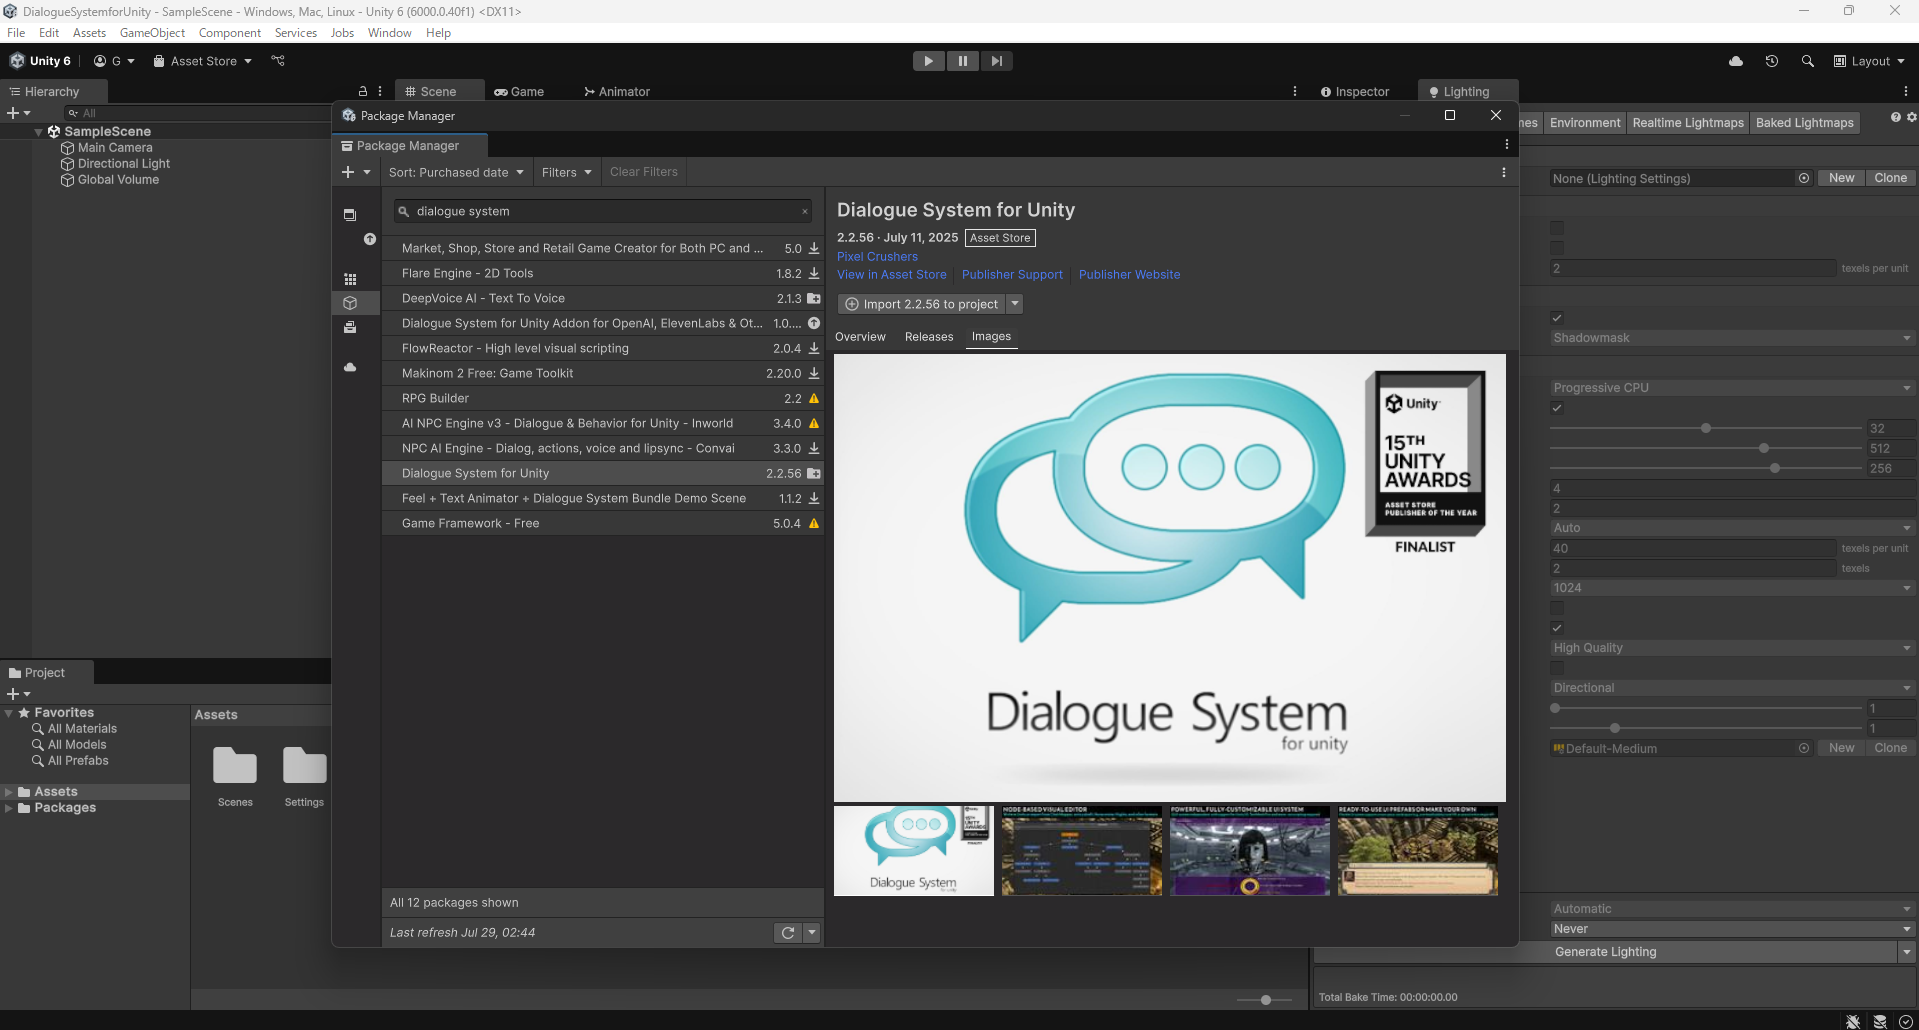Viewport: 1919px width, 1030px height.
Task: Open the Progressive CPU lightmapper dropdown
Action: (x=1732, y=388)
